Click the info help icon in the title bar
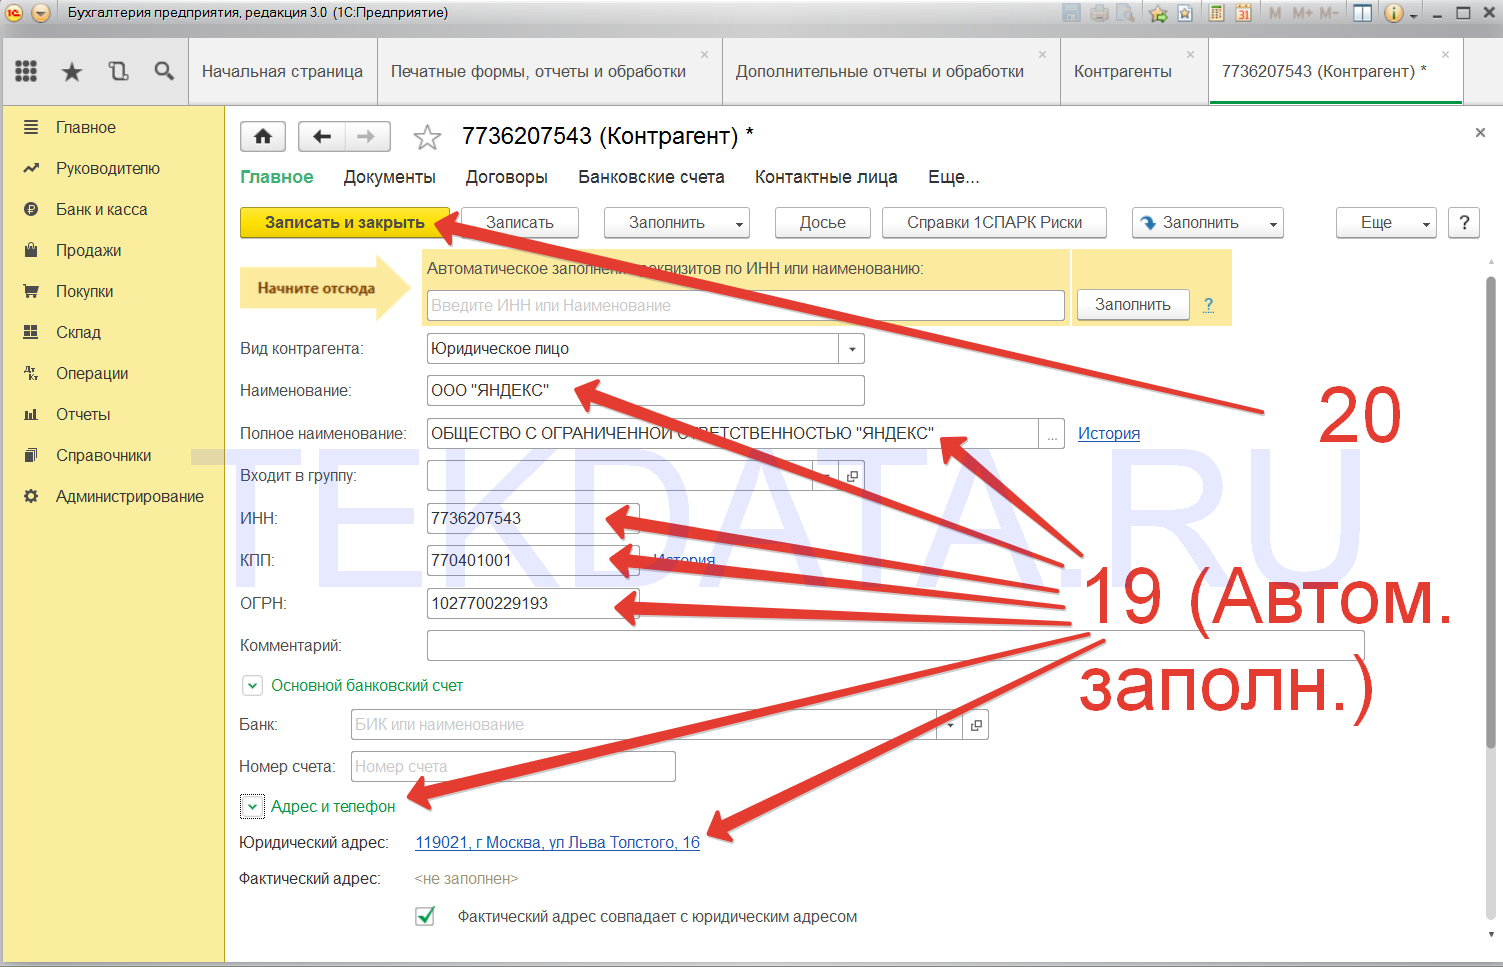Image resolution: width=1503 pixels, height=967 pixels. pos(1393,13)
